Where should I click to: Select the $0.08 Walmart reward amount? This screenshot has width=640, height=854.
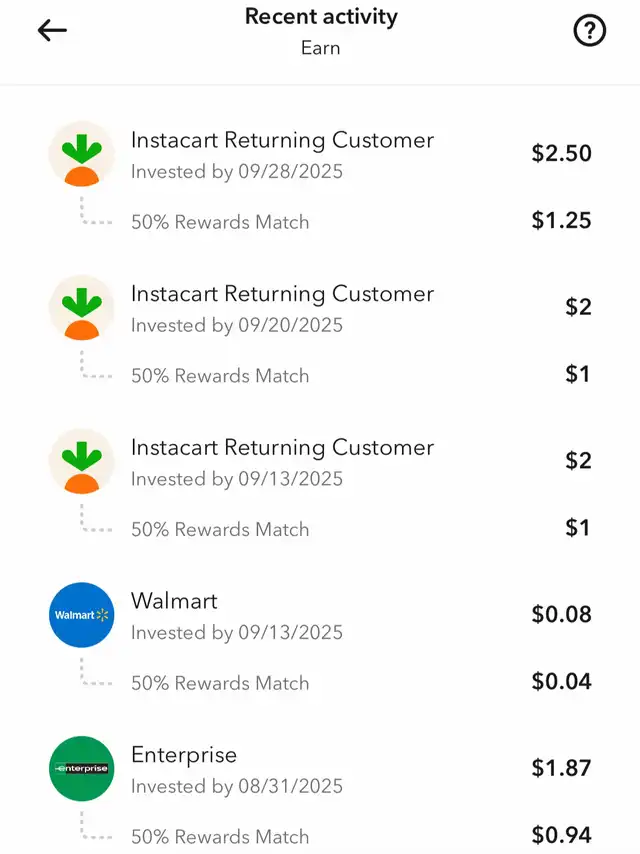coord(562,614)
